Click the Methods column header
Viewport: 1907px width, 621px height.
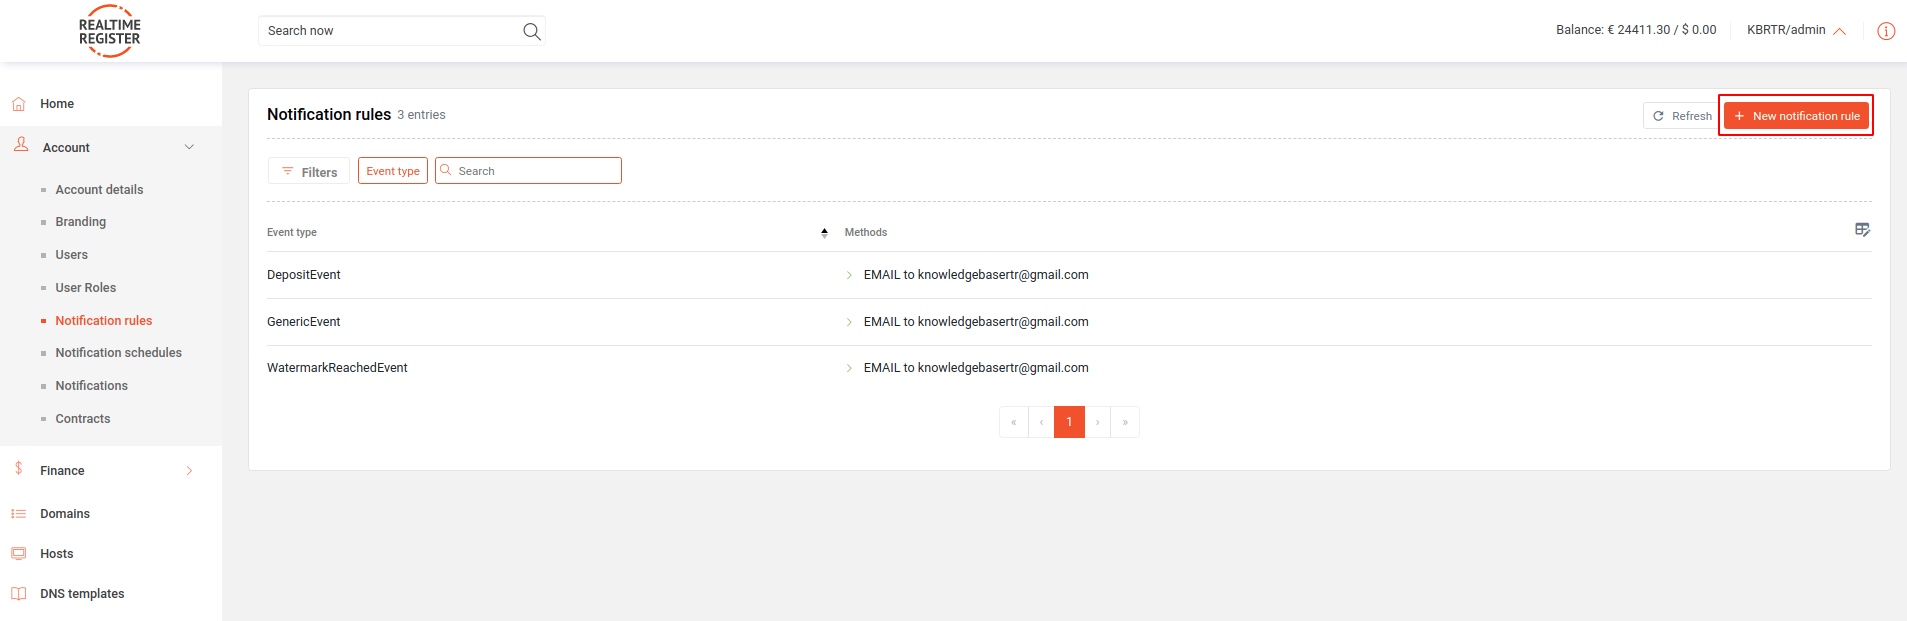(x=866, y=233)
